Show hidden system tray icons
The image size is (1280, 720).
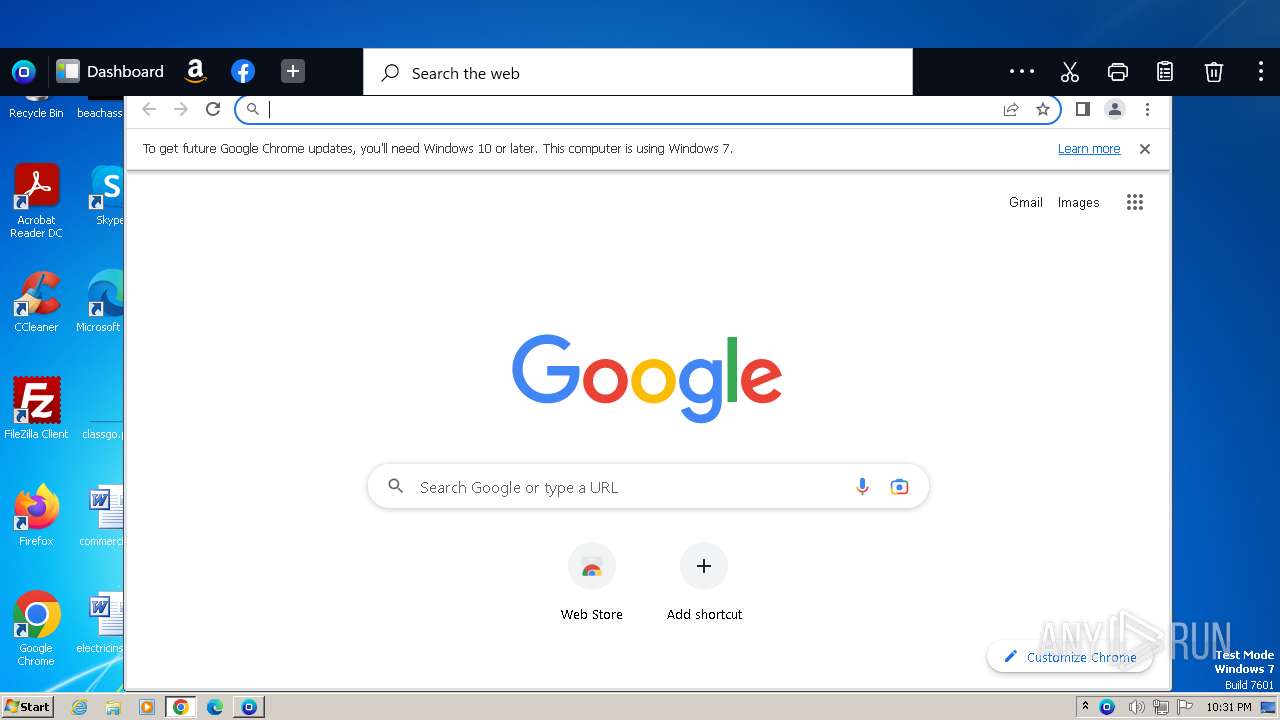point(1085,707)
